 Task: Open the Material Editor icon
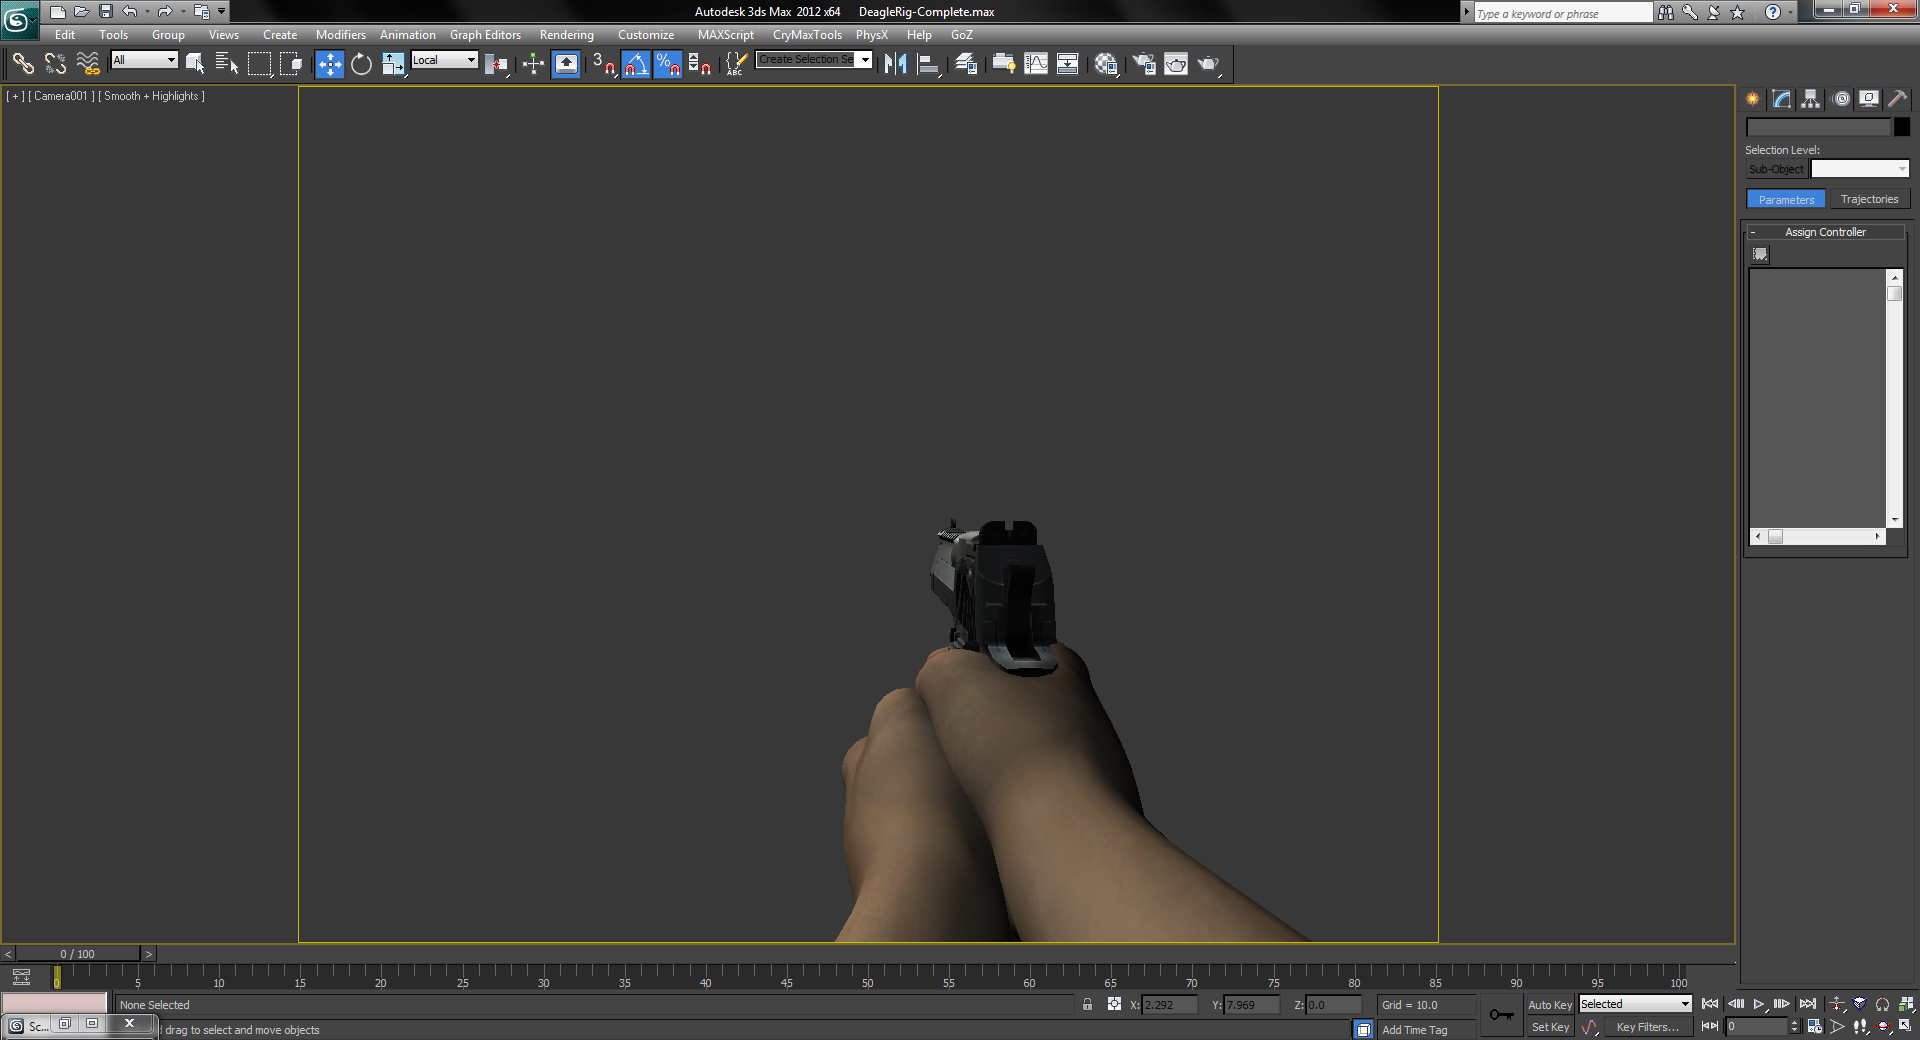(1106, 64)
